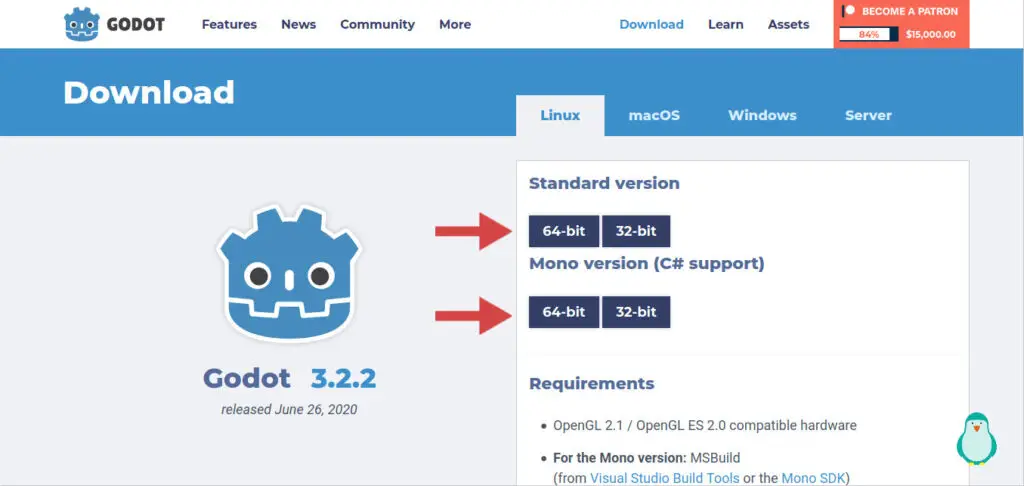Screen dimensions: 1024x486
Task: Click the OpenGL 2.1 requirement line
Action: point(705,425)
